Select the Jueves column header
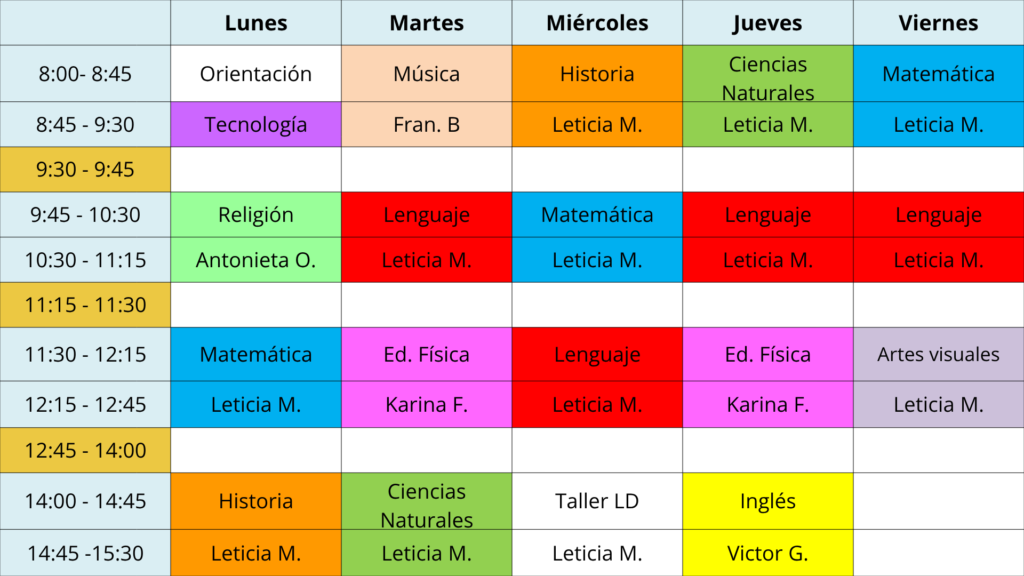Viewport: 1024px width, 576px height. pyautogui.click(x=768, y=23)
